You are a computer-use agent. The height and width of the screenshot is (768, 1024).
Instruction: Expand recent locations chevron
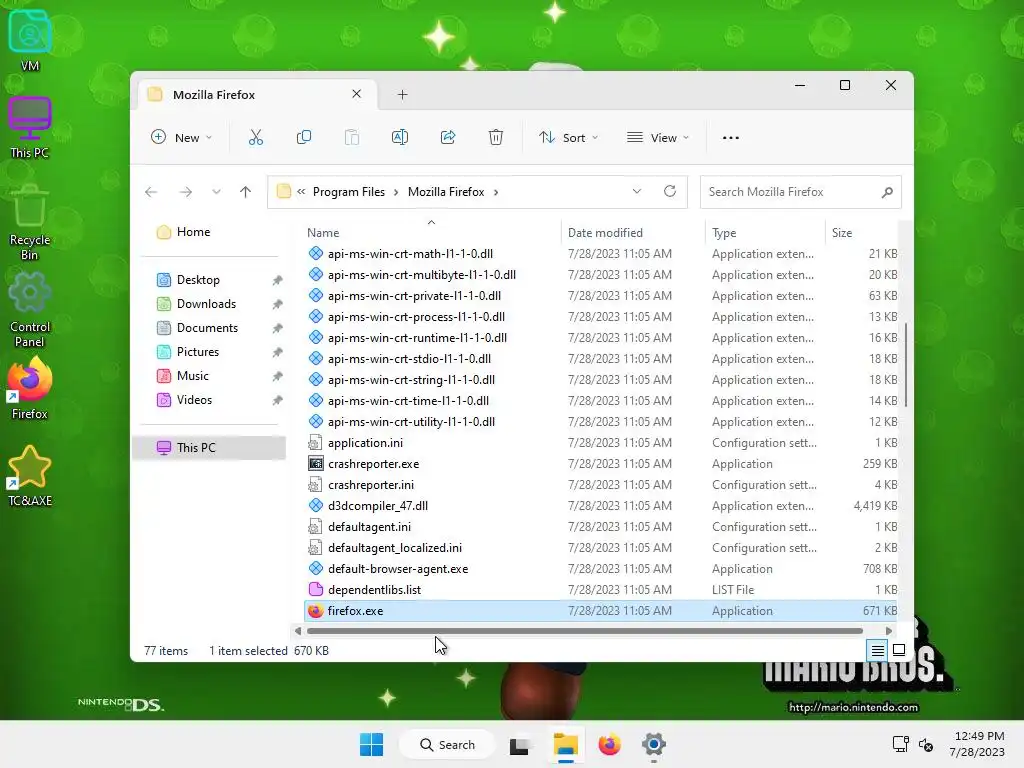pos(216,192)
